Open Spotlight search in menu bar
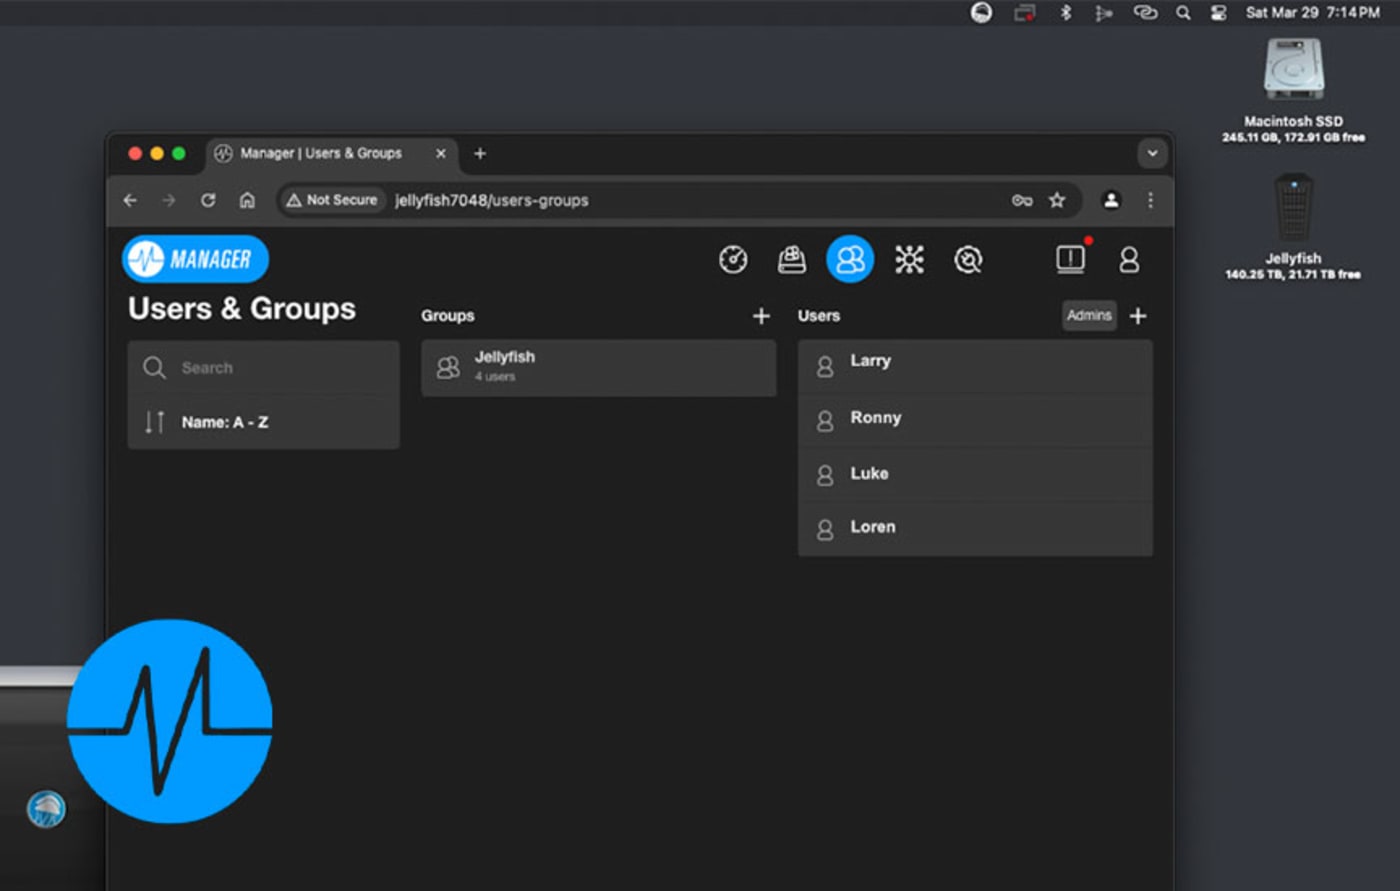Viewport: 1400px width, 891px height. point(1183,13)
